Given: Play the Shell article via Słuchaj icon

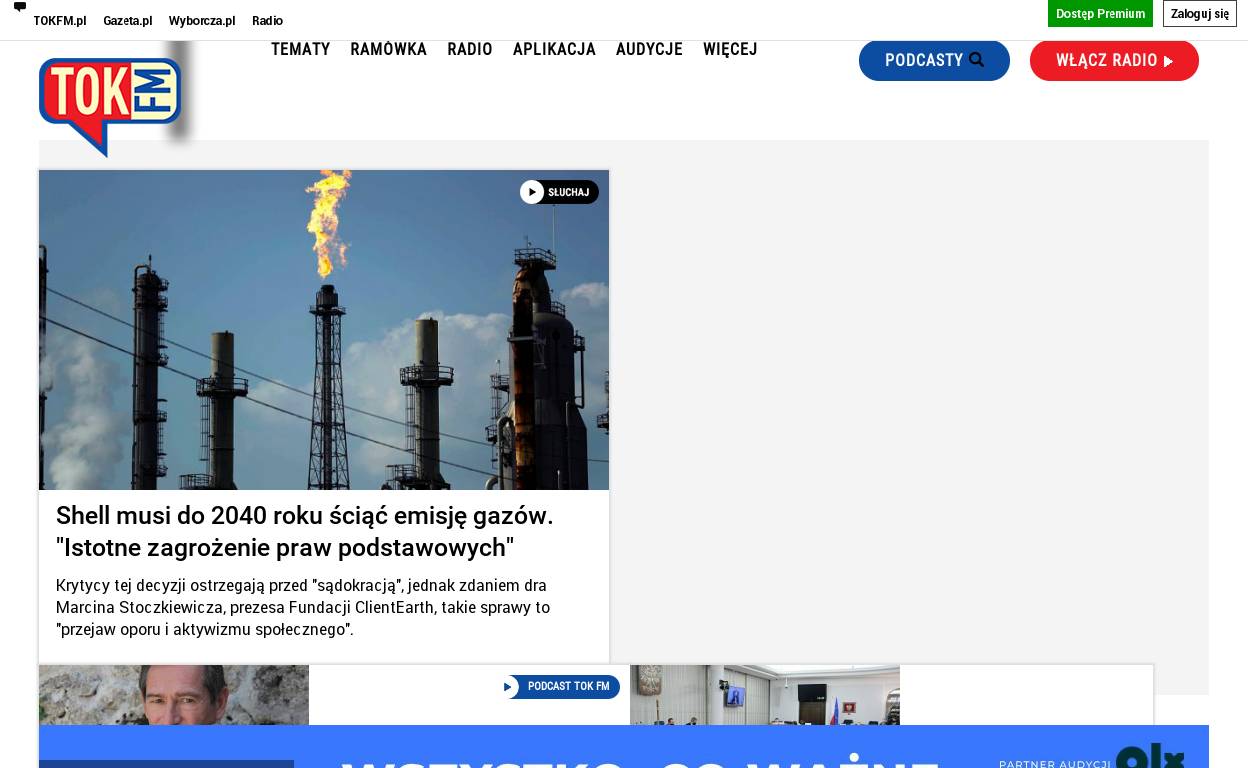Looking at the screenshot, I should [x=559, y=192].
